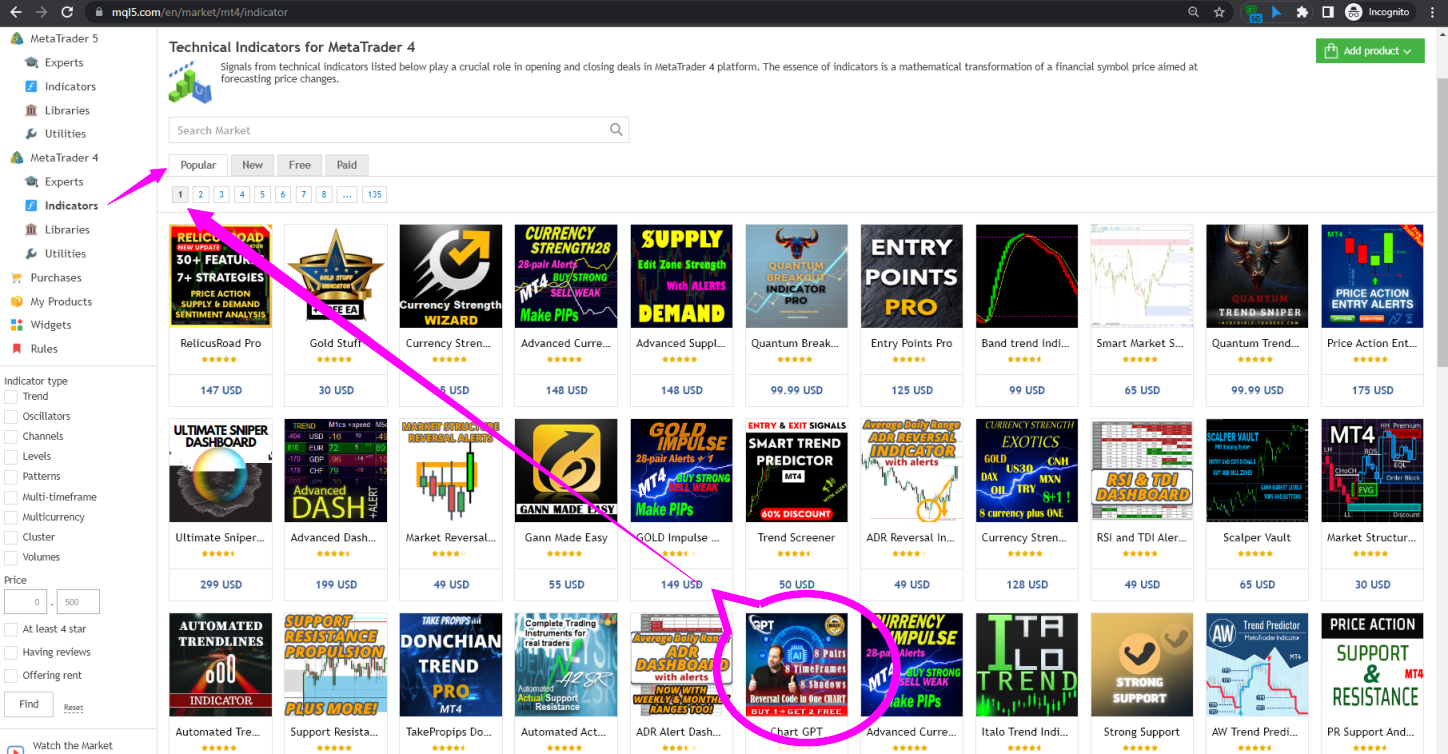1448x754 pixels.
Task: Click the MetaTrader 5 sidebar icon
Action: pyautogui.click(x=16, y=39)
